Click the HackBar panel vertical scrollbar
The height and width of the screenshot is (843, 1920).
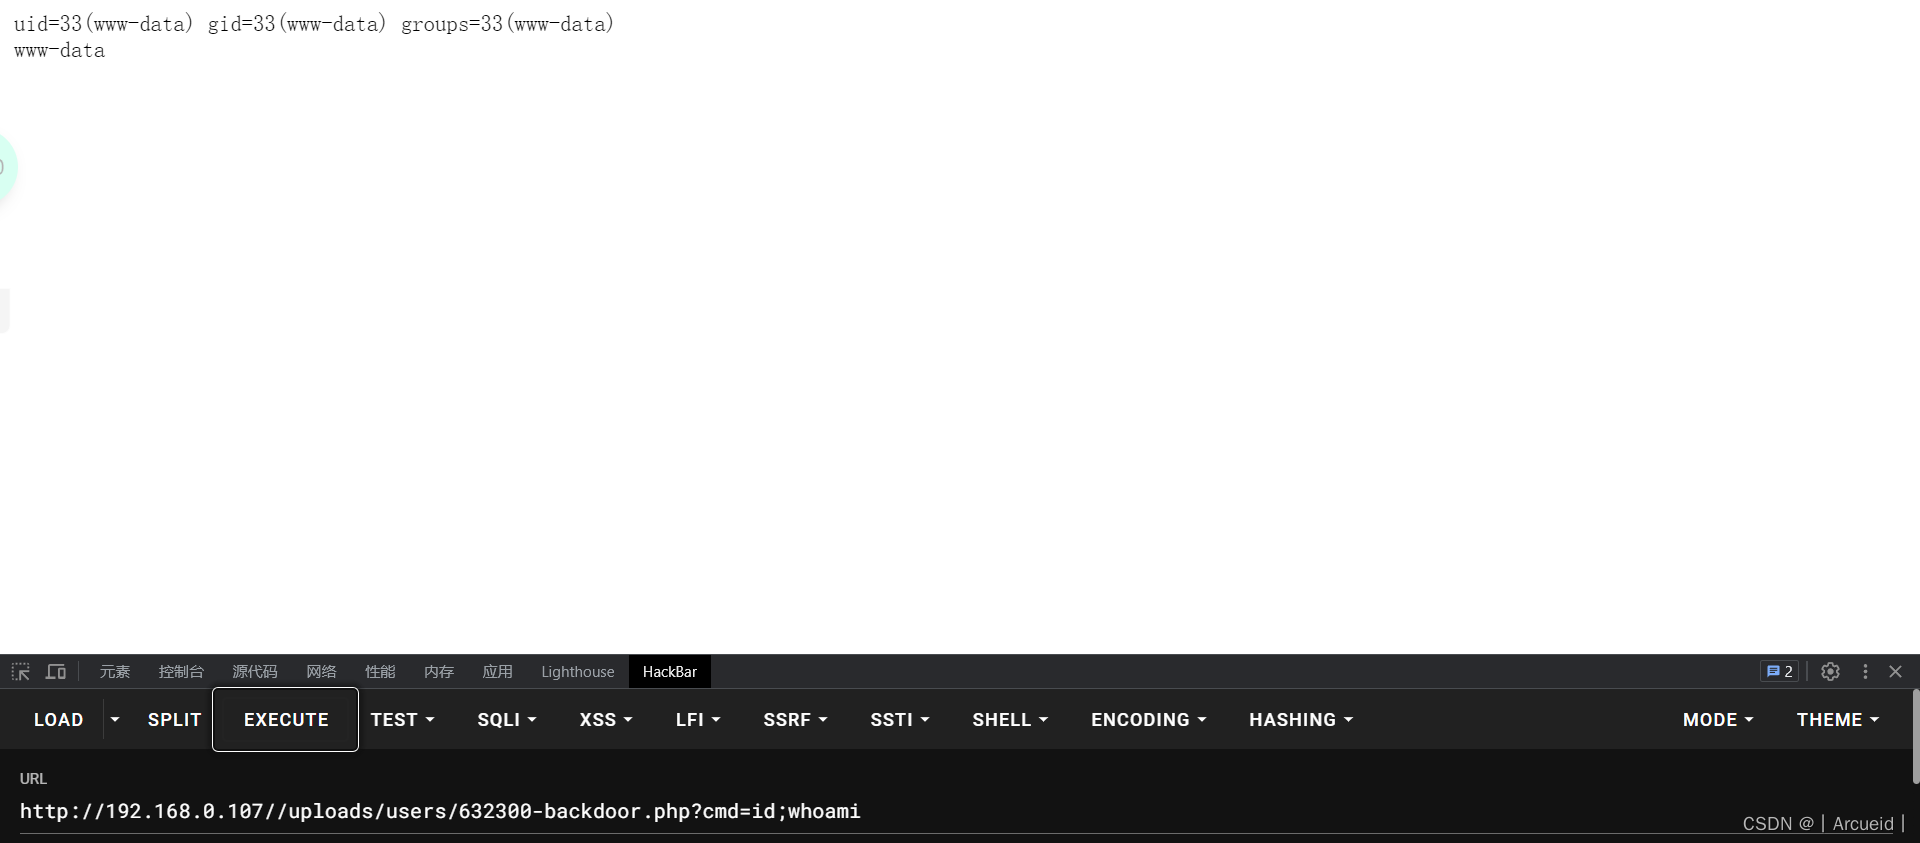1915,736
